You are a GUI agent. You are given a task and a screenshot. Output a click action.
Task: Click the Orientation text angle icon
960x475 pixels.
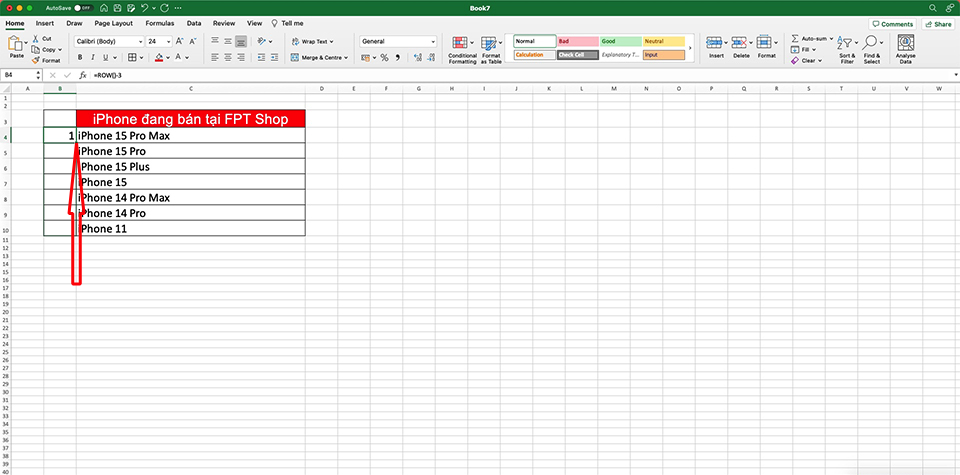[261, 42]
